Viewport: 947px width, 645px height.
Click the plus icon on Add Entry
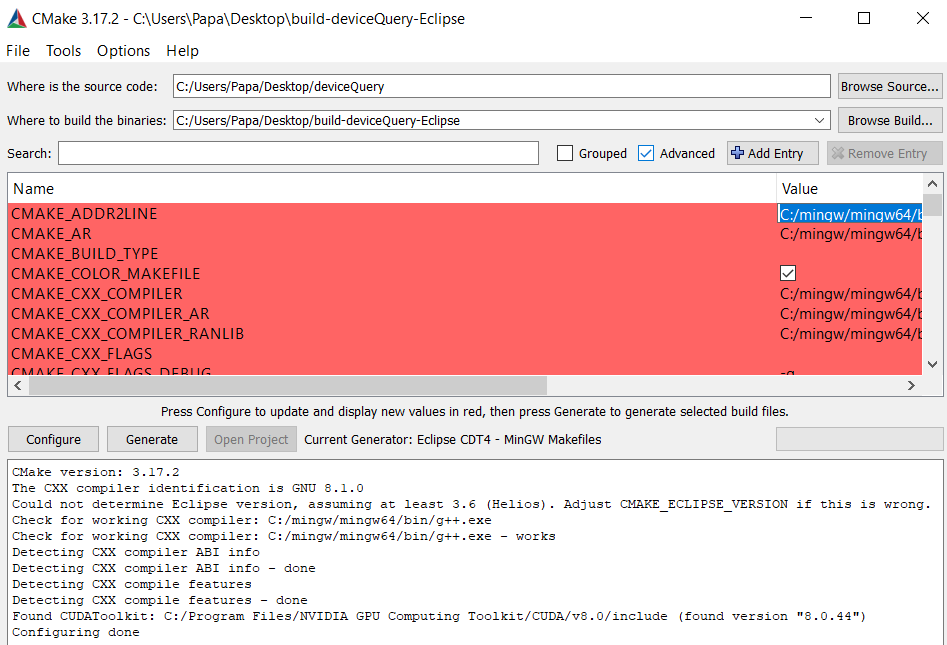738,153
